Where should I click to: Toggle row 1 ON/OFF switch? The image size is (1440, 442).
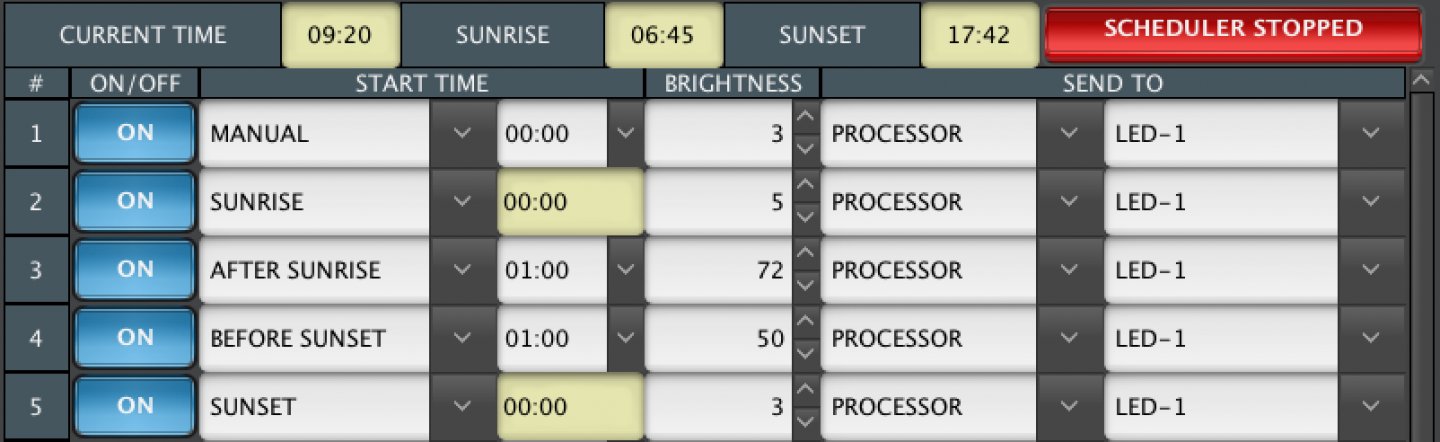135,133
